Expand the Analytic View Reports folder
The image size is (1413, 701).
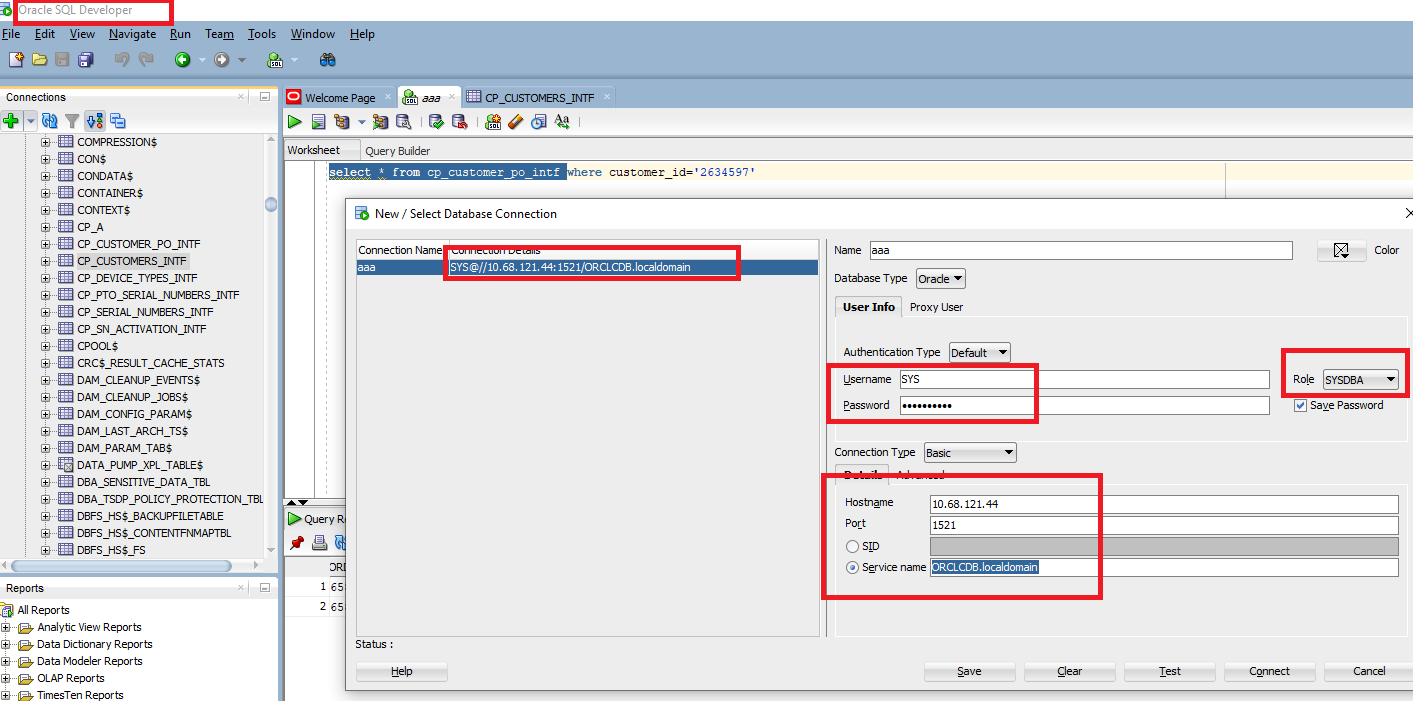click(x=6, y=627)
